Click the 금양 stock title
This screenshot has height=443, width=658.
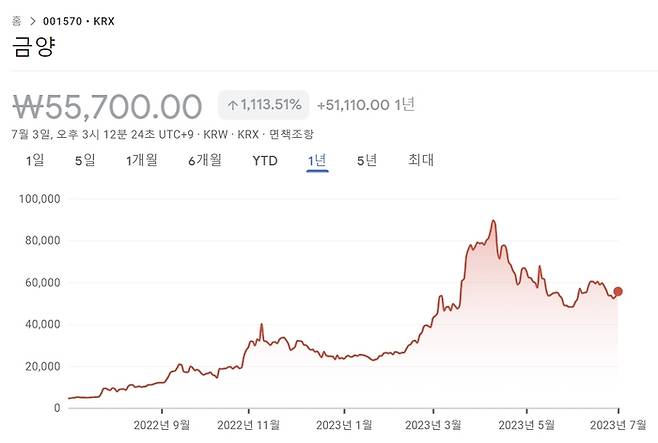point(34,46)
